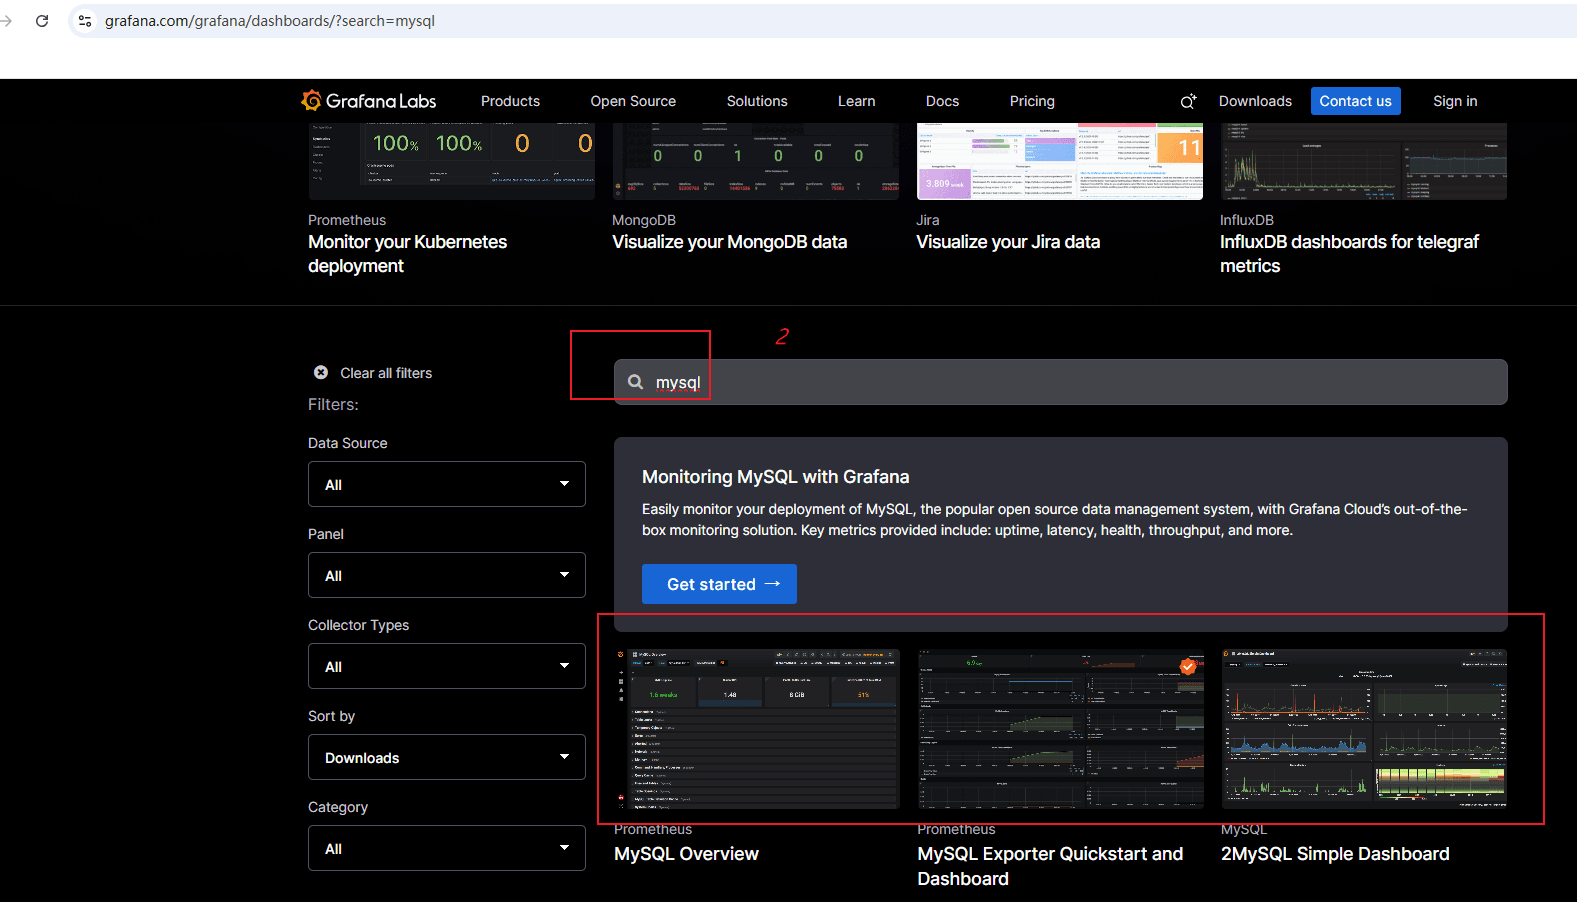This screenshot has width=1577, height=902.
Task: Go forward with browser arrow icon
Action: click(7, 21)
